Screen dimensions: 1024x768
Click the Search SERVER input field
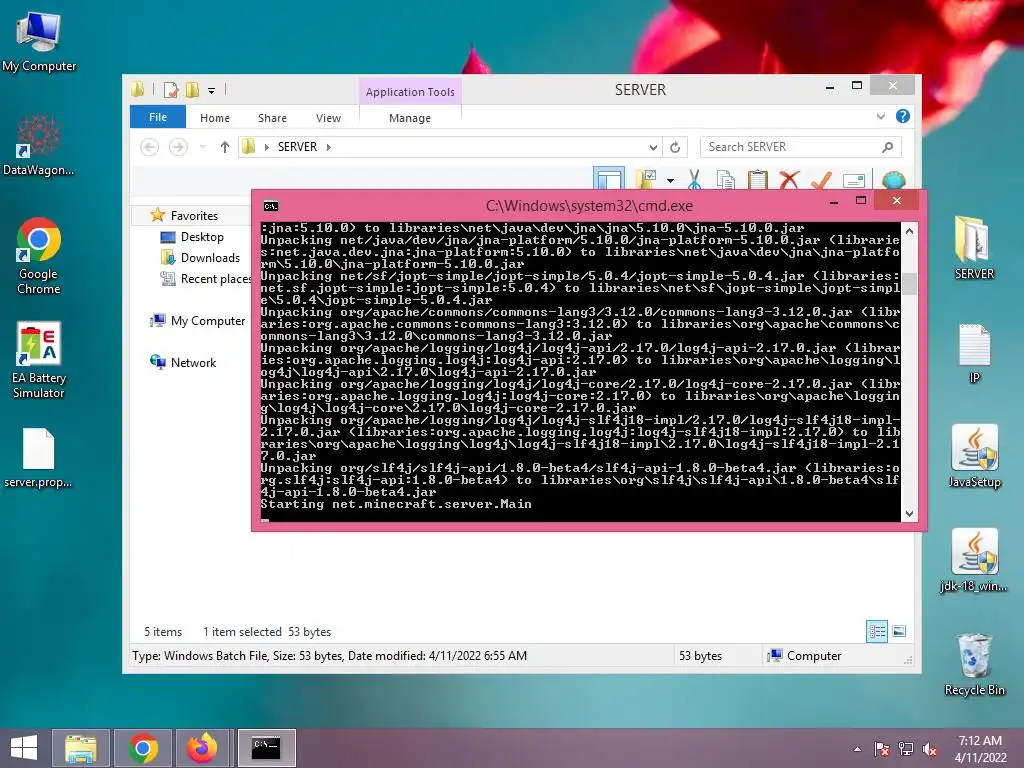click(x=801, y=147)
